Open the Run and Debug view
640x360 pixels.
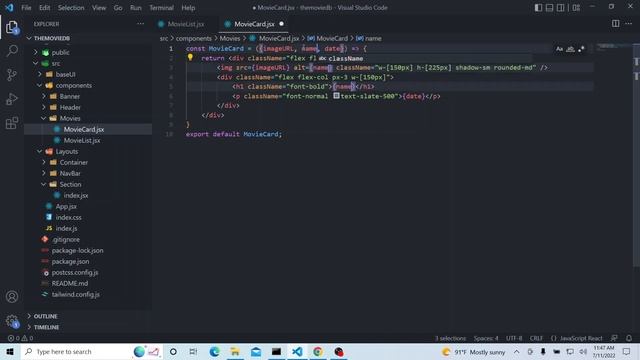click(12, 99)
